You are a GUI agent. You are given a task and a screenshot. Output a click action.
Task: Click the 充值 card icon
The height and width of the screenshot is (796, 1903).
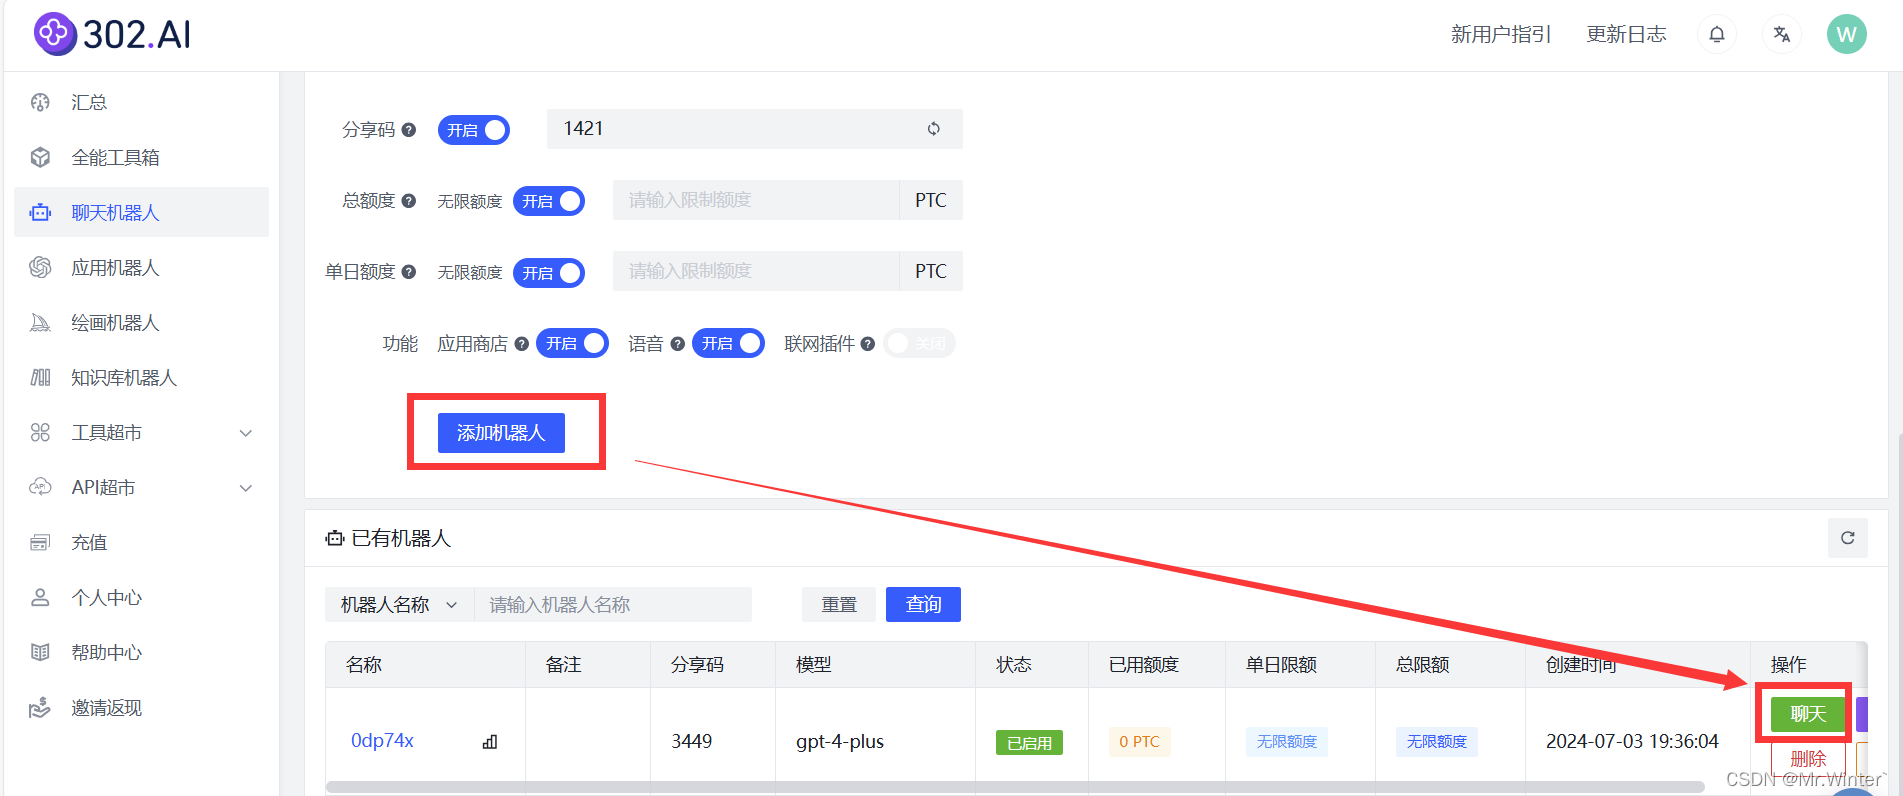pos(40,542)
